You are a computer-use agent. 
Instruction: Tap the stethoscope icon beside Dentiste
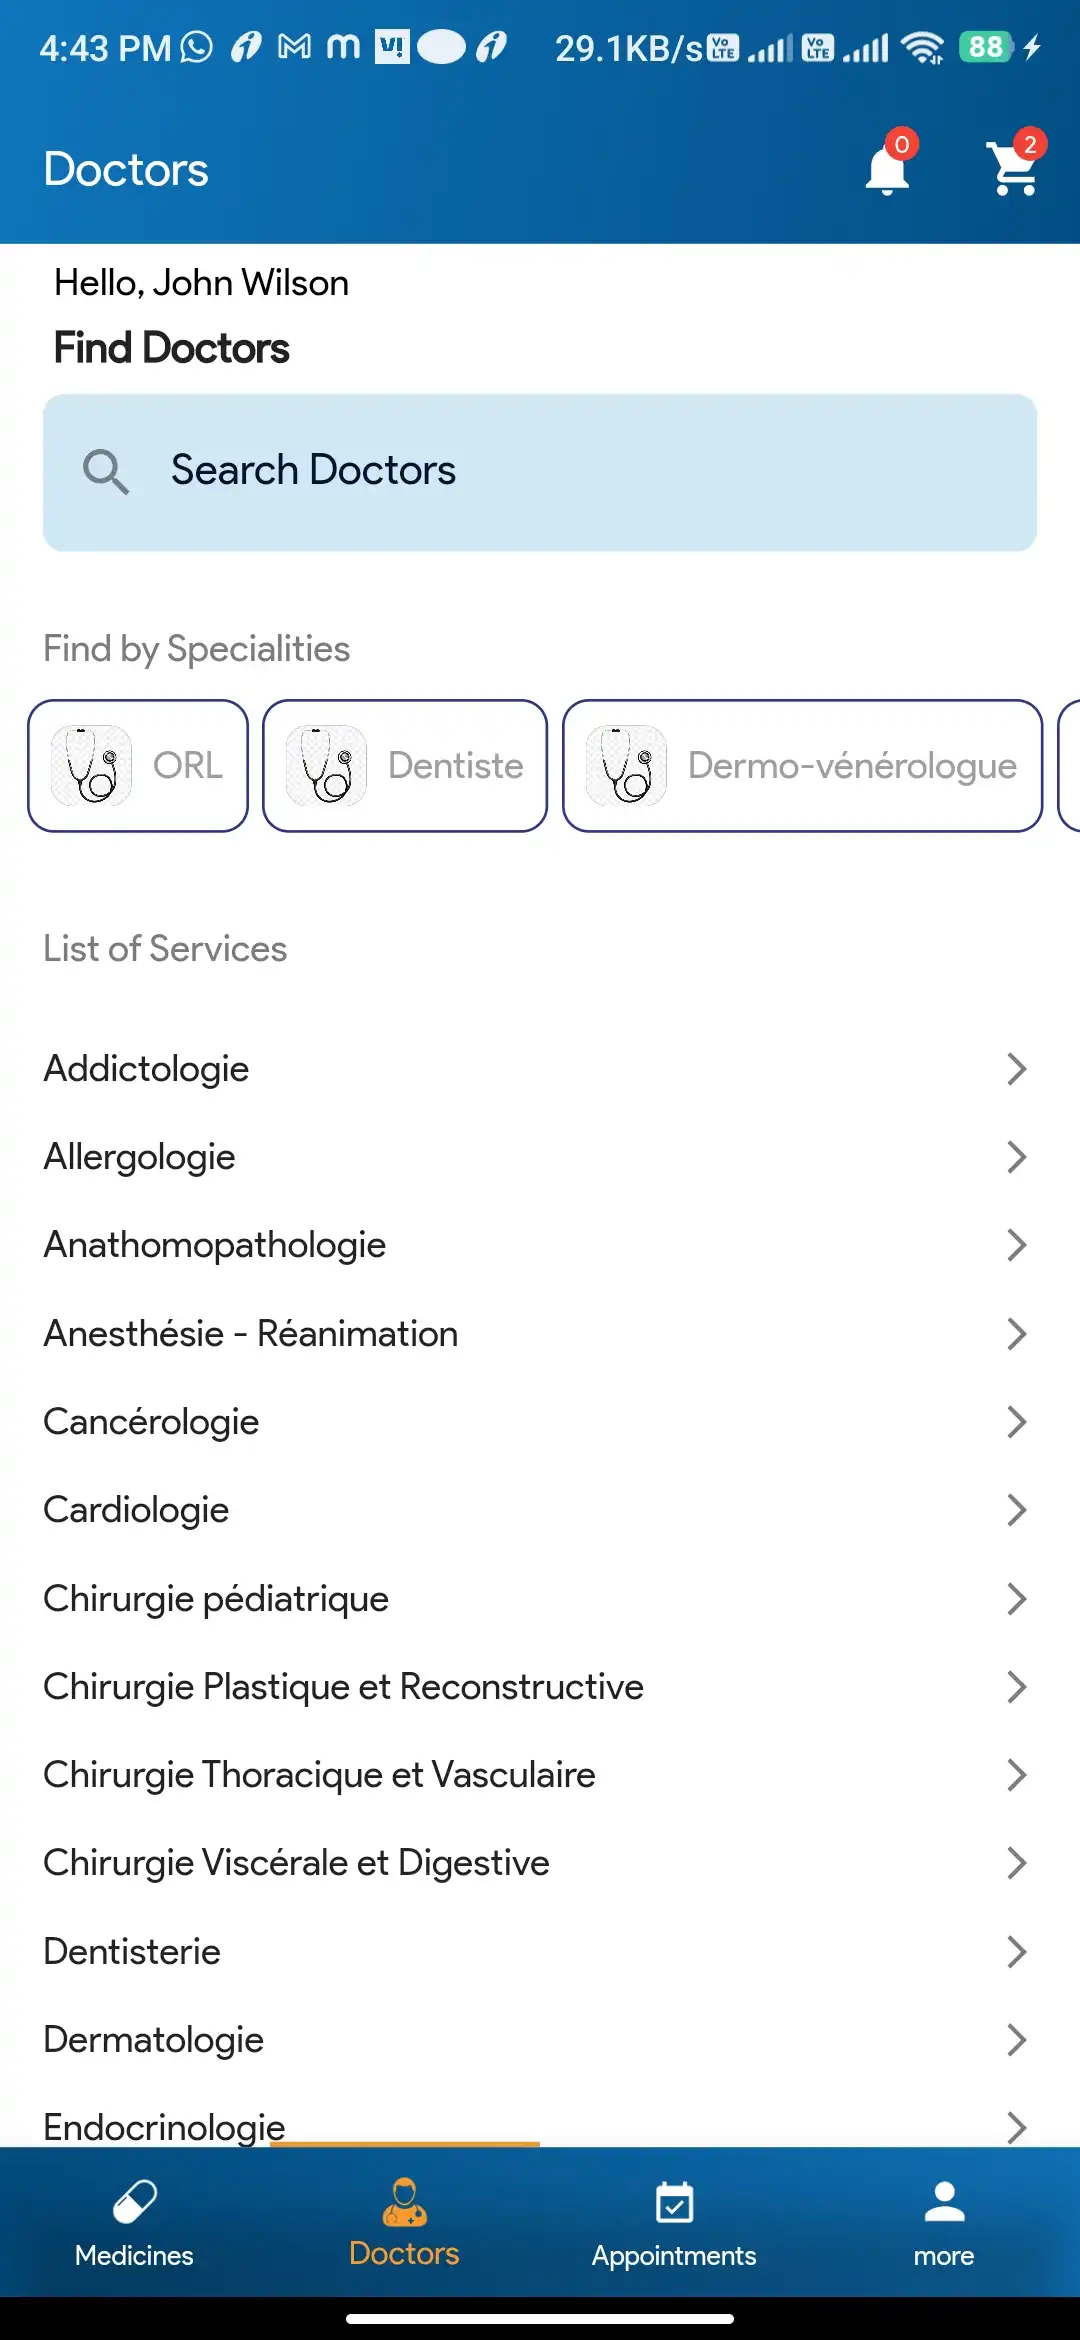327,766
